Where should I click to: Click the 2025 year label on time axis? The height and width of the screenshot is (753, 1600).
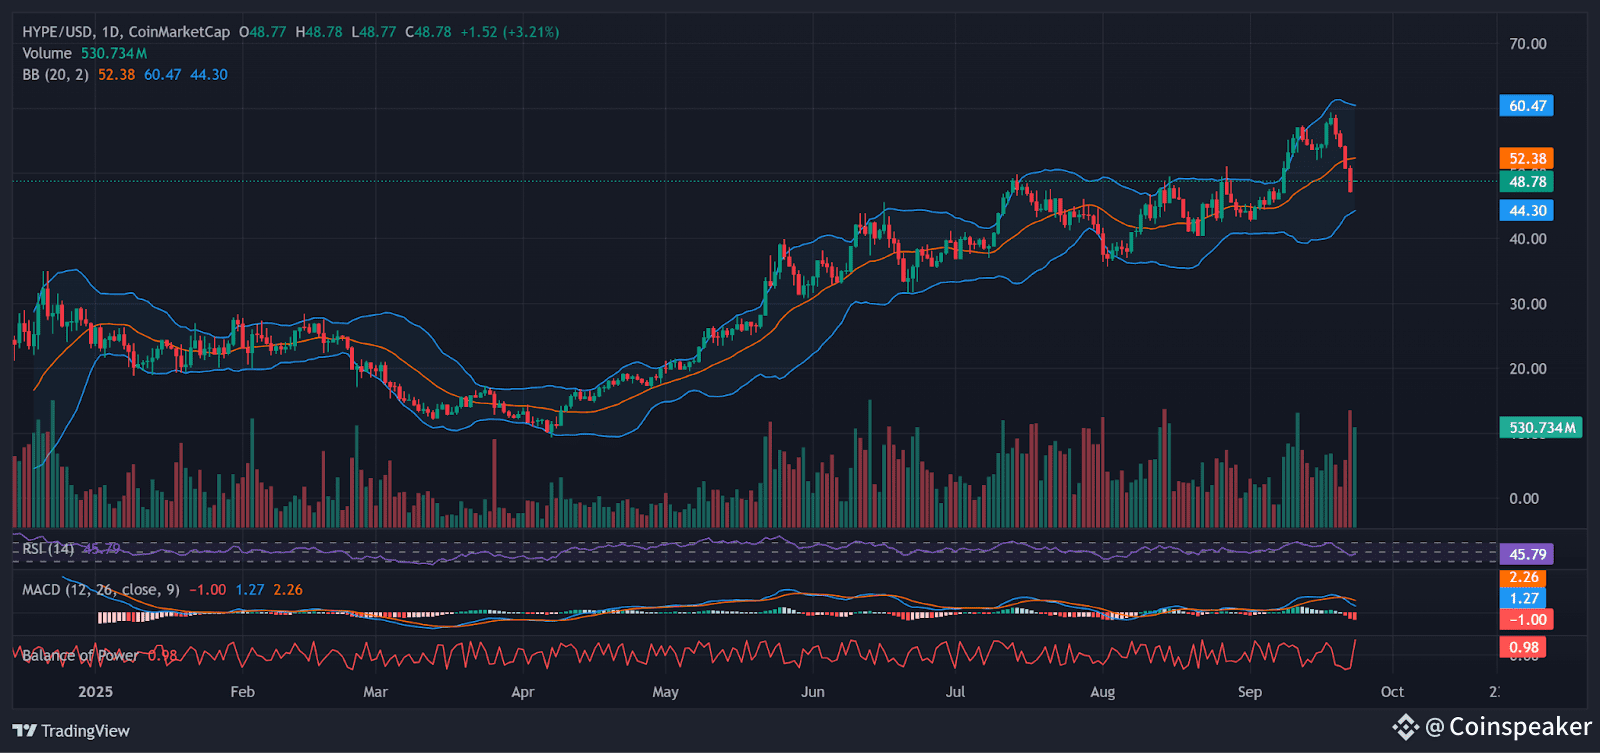point(95,692)
